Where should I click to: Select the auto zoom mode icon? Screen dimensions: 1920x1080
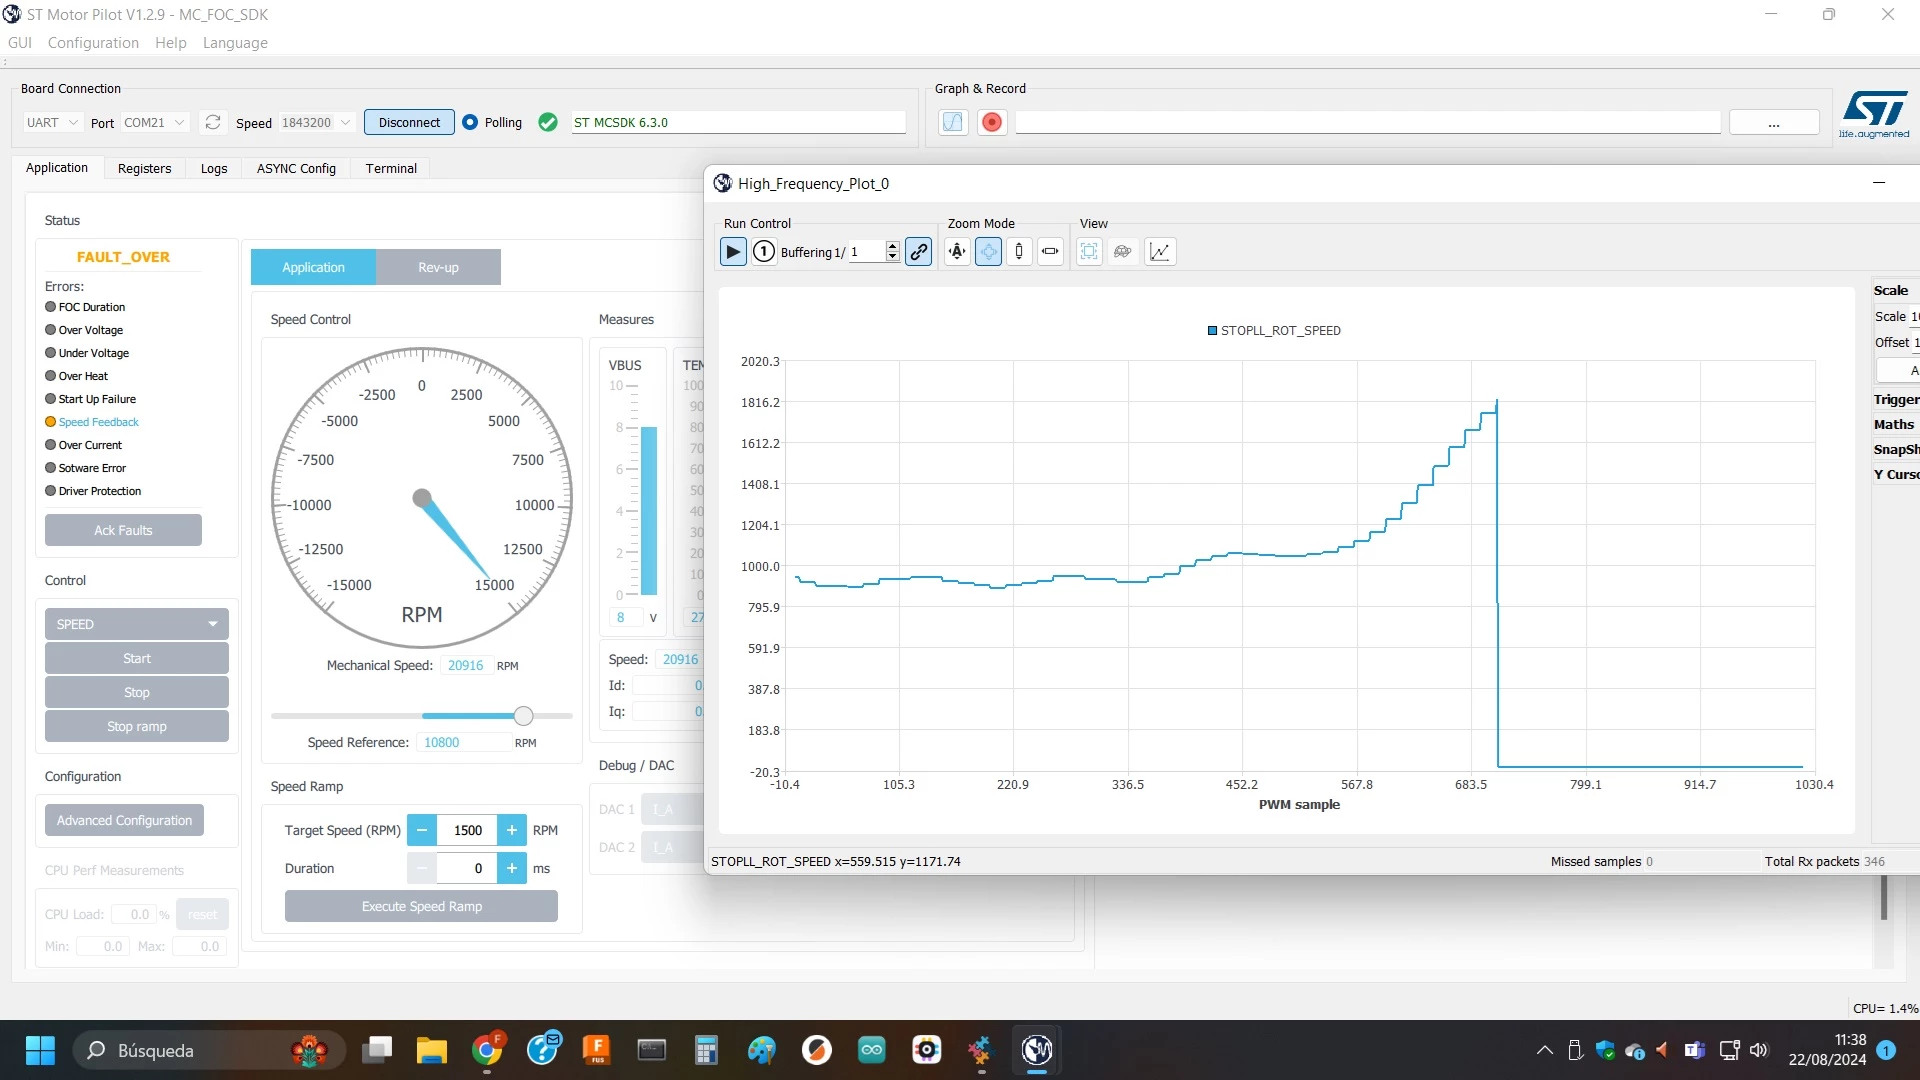[x=957, y=252]
